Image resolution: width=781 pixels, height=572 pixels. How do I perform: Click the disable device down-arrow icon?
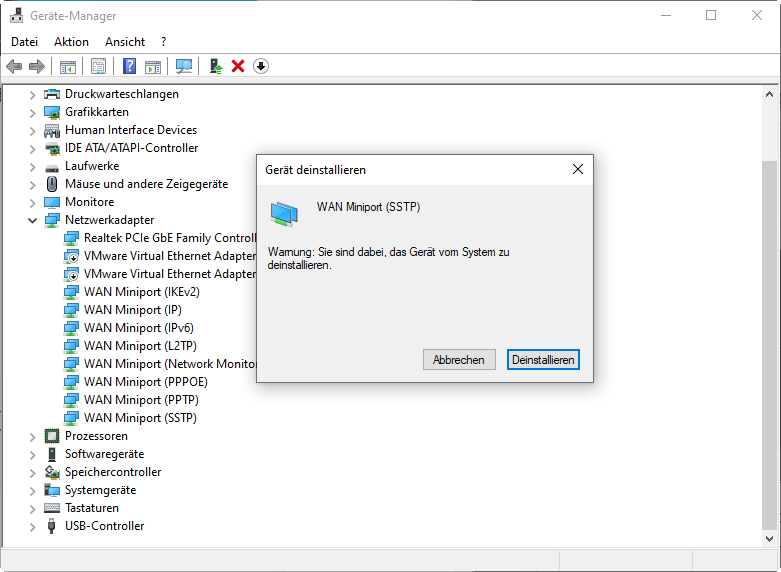click(x=261, y=66)
